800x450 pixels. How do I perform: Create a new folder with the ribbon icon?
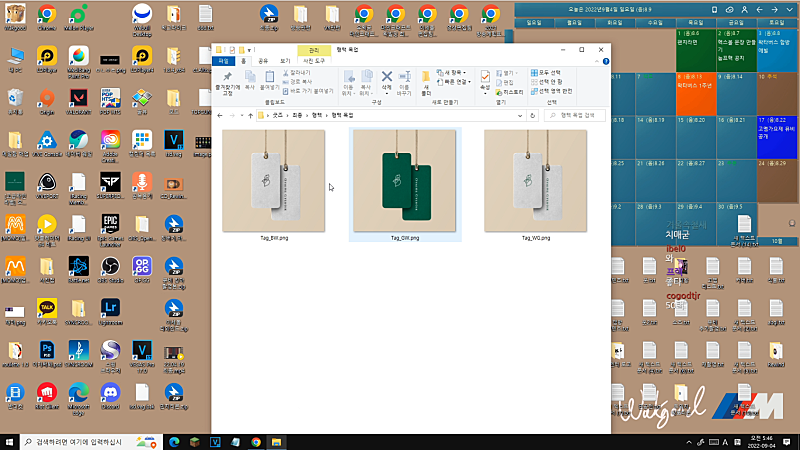pos(426,79)
